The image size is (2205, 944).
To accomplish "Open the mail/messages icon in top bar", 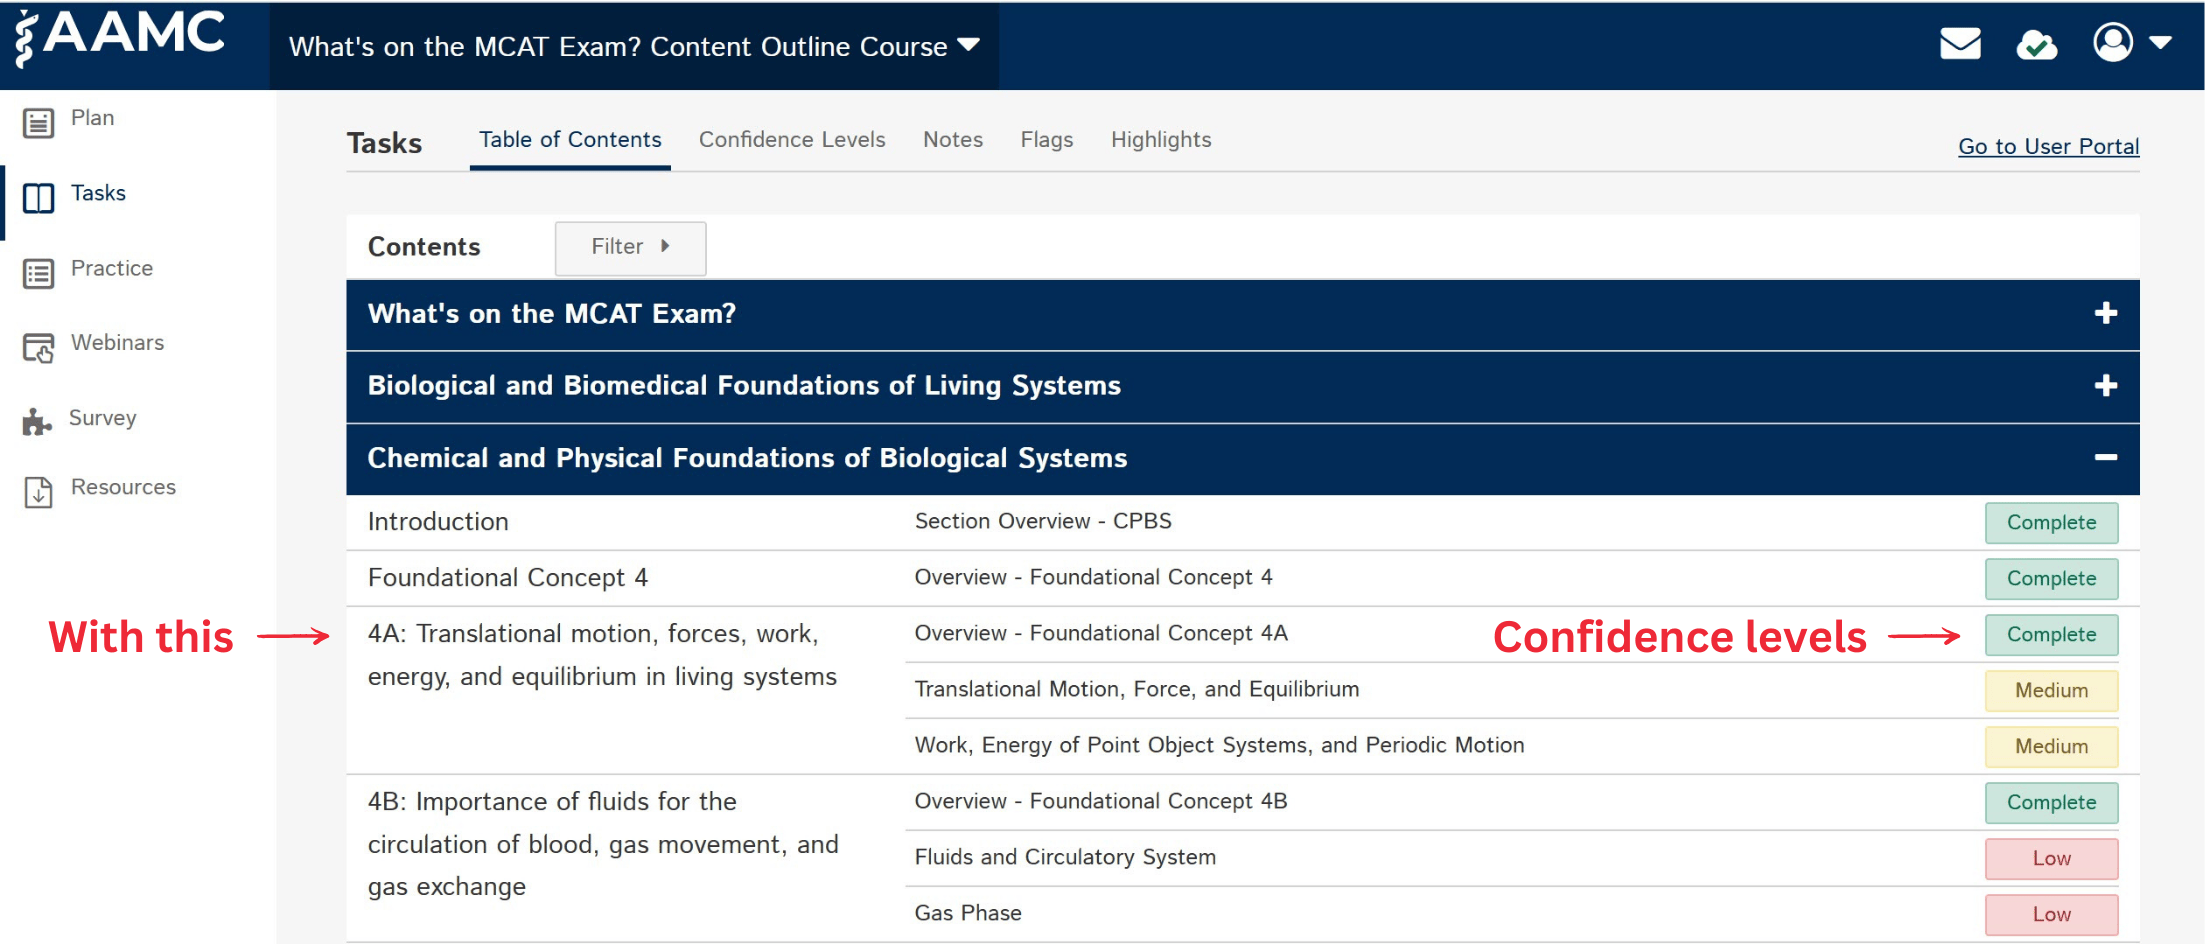I will (x=1960, y=44).
